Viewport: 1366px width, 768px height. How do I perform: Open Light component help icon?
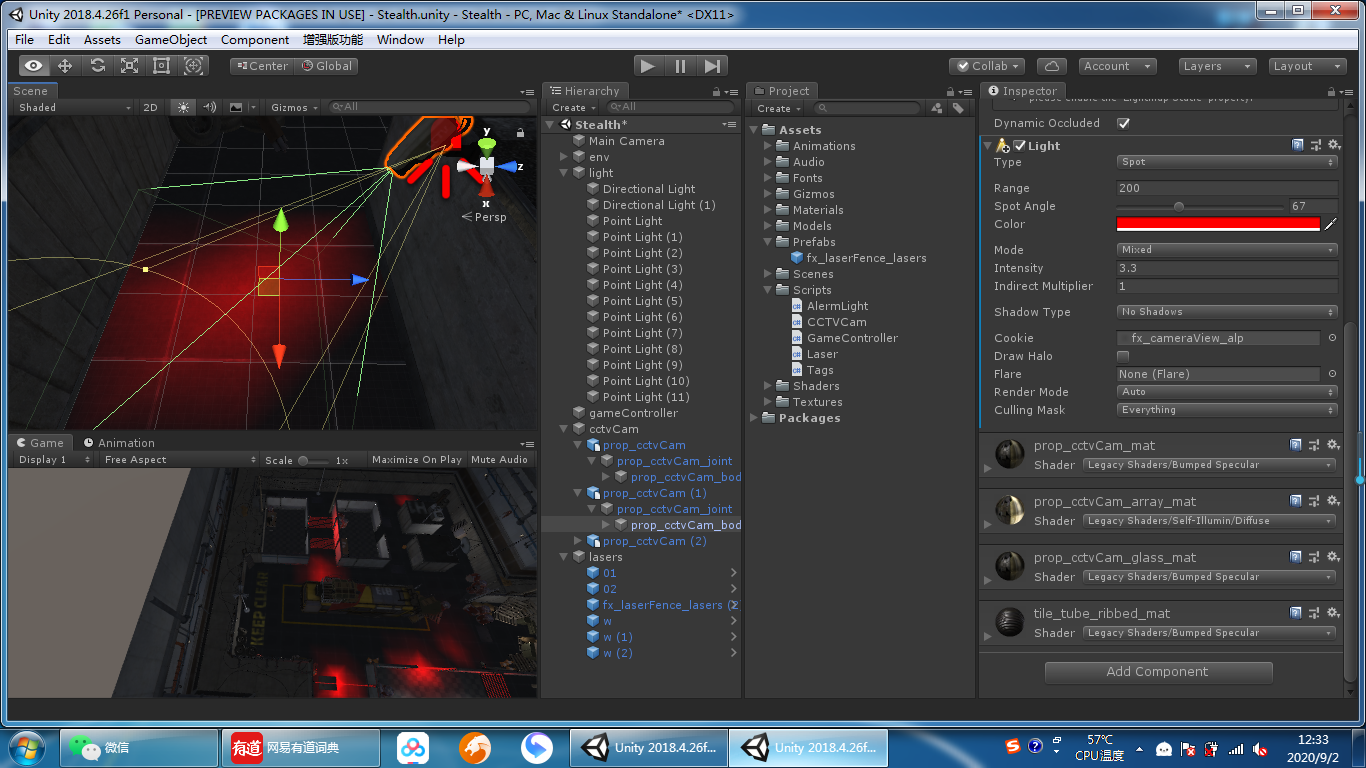(x=1297, y=145)
